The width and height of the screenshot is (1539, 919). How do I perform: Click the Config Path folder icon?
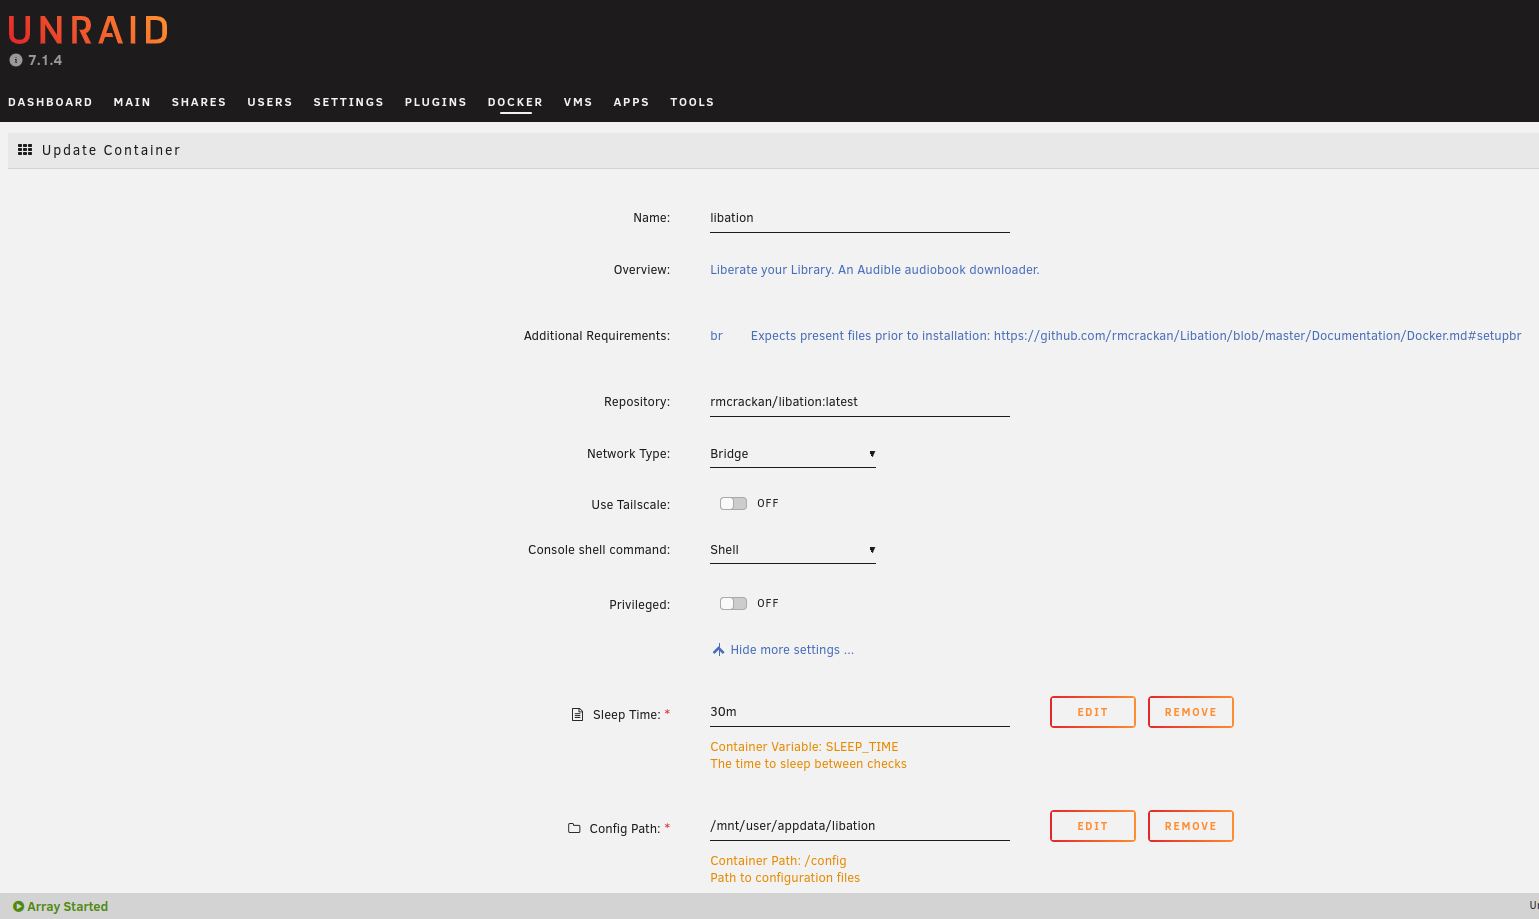pos(574,828)
